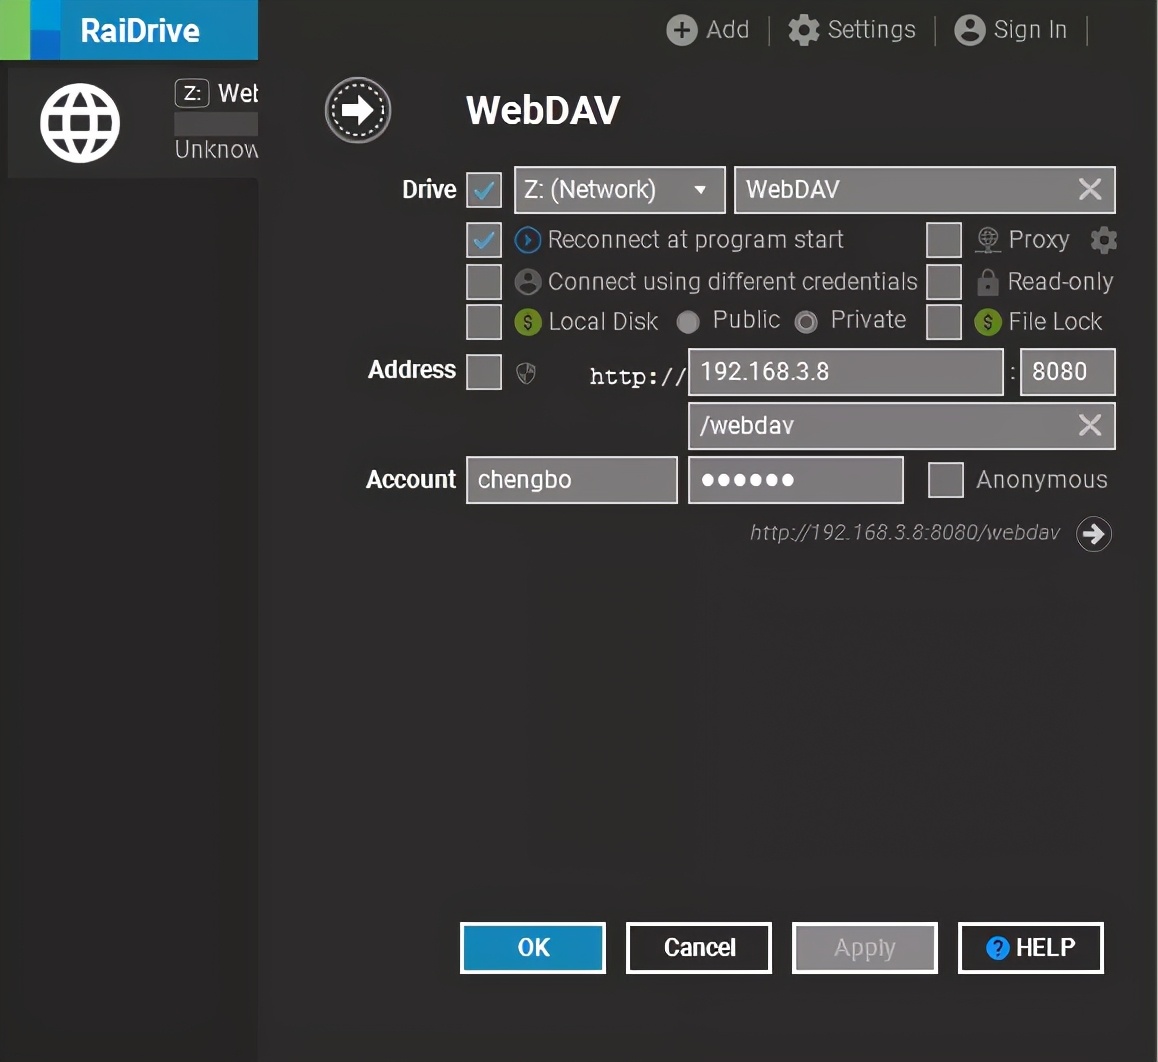The image size is (1158, 1062).
Task: Click the dashed circle arrow connect icon
Action: pos(358,110)
